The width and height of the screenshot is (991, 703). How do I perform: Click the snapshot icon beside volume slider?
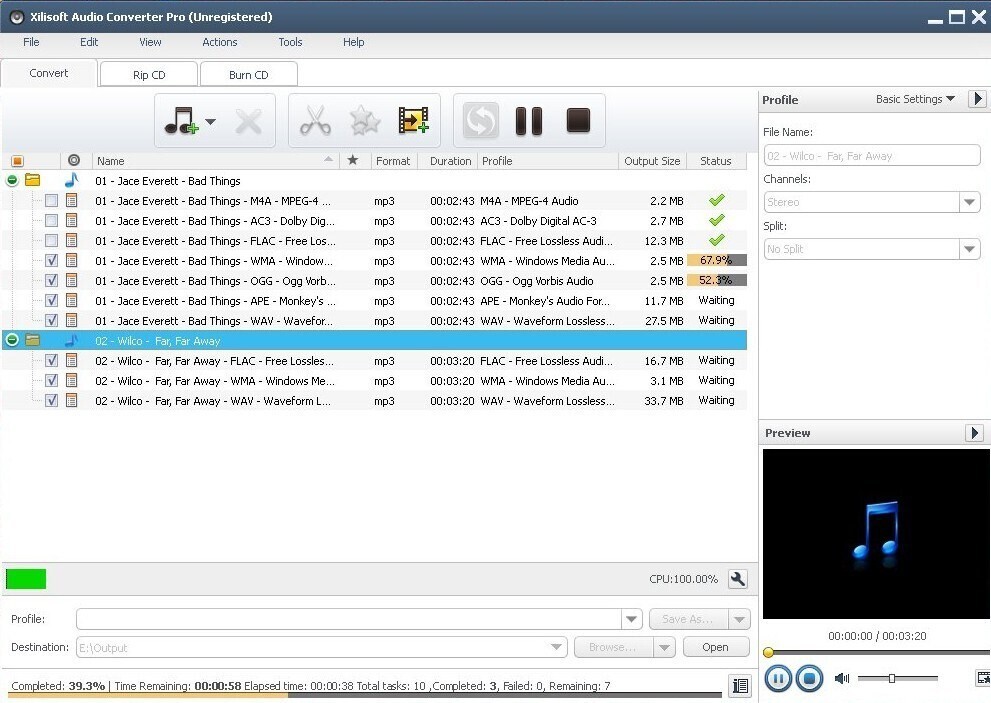[983, 678]
